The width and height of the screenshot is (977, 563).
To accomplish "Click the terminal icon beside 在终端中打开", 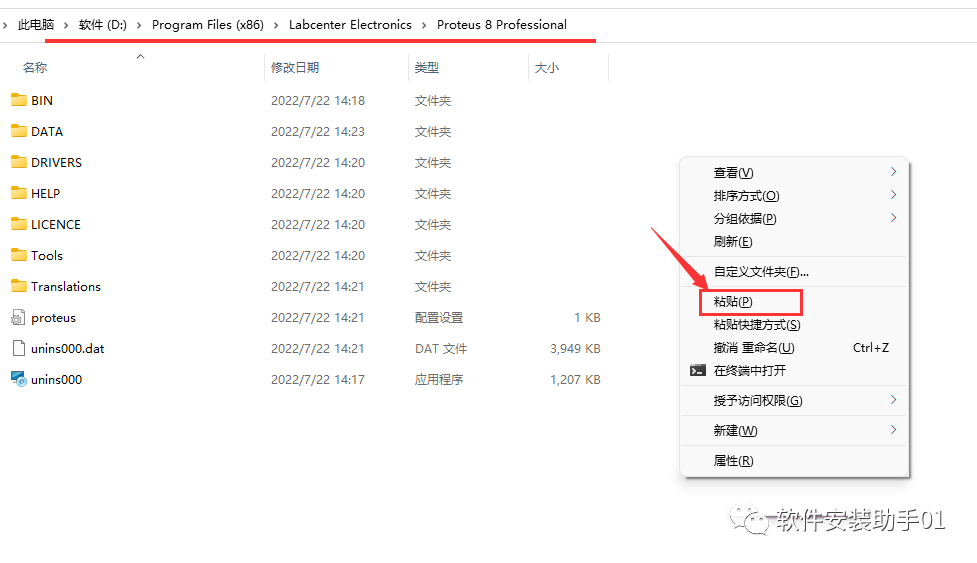I will (x=698, y=371).
